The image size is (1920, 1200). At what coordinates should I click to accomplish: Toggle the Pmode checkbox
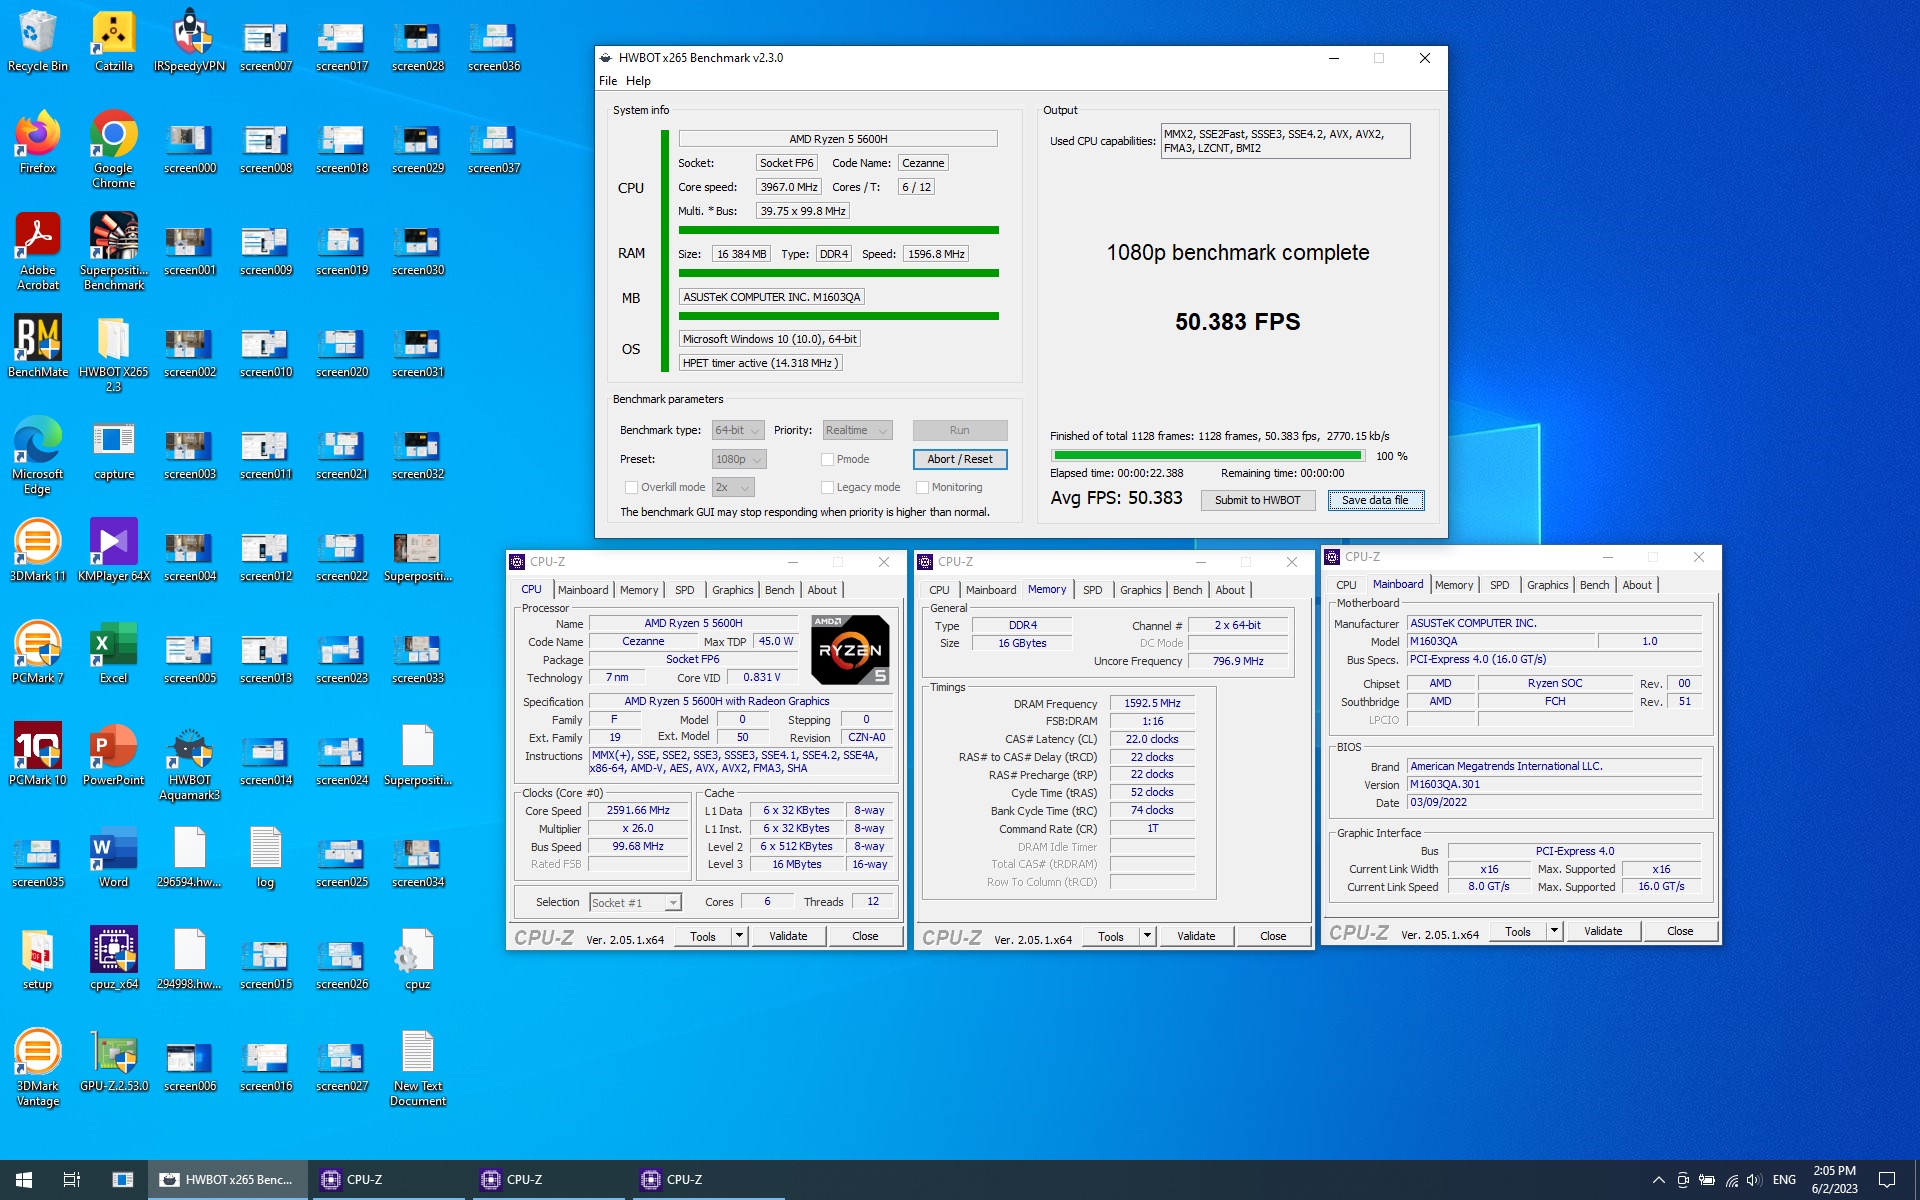point(827,459)
